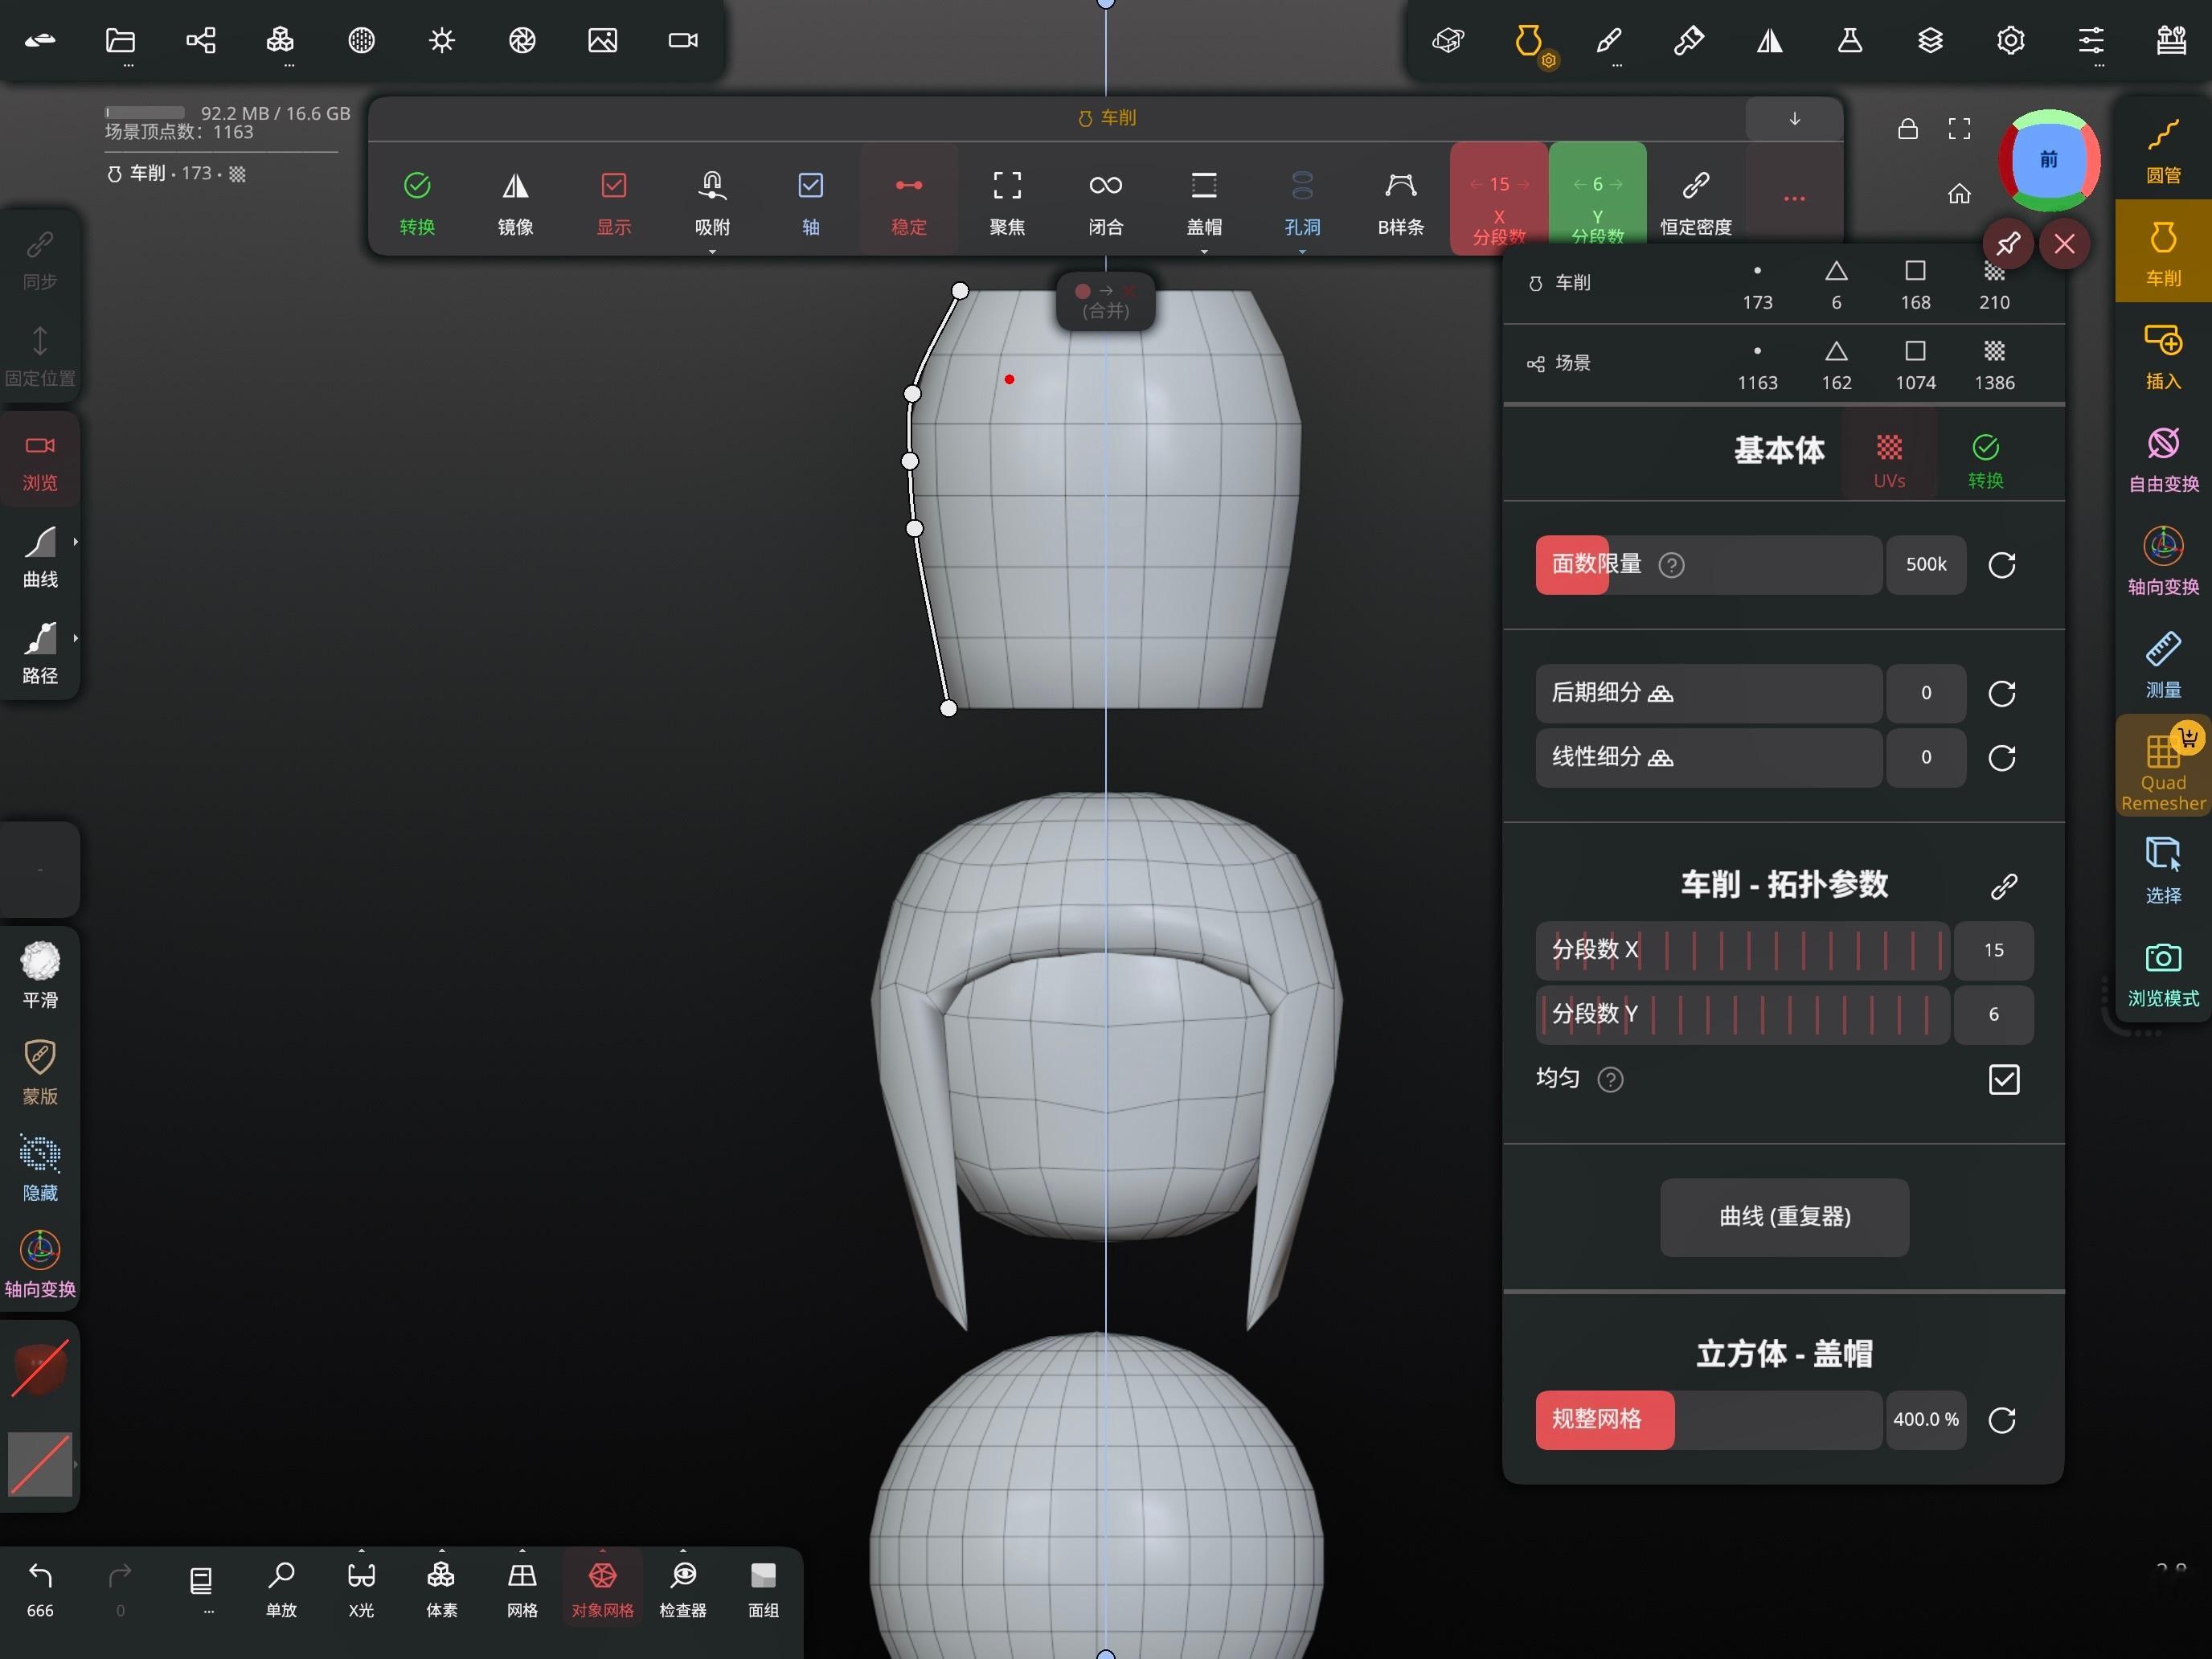The width and height of the screenshot is (2212, 1659).
Task: Open the files folder icon
Action: click(x=120, y=40)
